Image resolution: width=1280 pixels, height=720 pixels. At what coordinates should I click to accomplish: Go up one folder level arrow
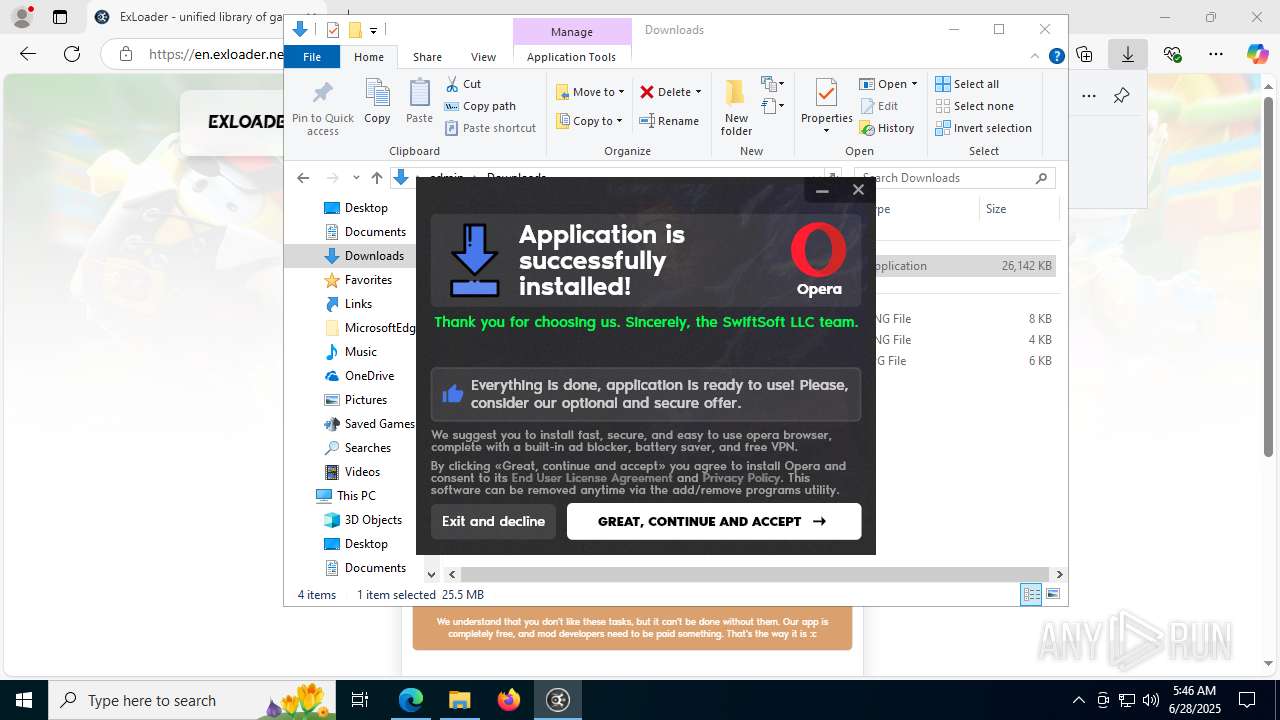(376, 178)
